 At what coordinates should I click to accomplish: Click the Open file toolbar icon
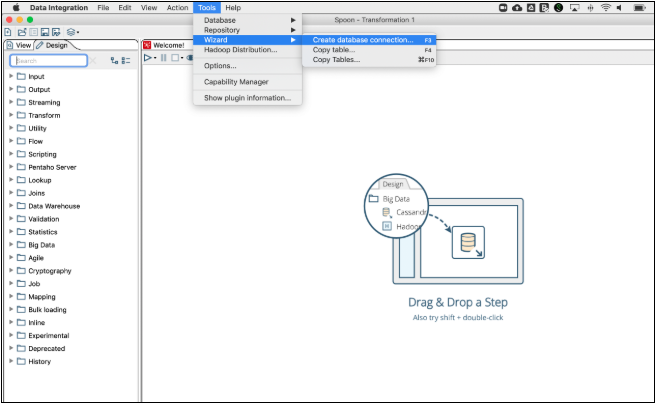pyautogui.click(x=20, y=32)
